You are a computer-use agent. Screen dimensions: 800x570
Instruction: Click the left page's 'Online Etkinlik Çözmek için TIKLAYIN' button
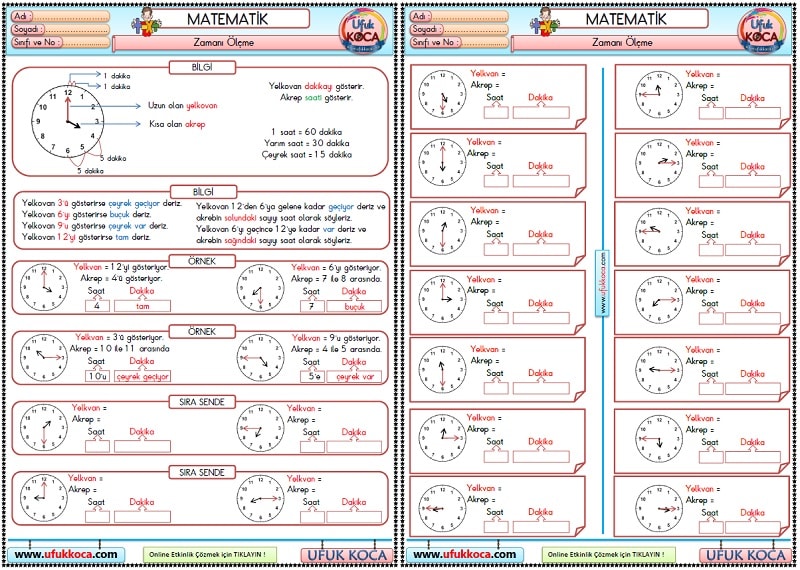210,554
